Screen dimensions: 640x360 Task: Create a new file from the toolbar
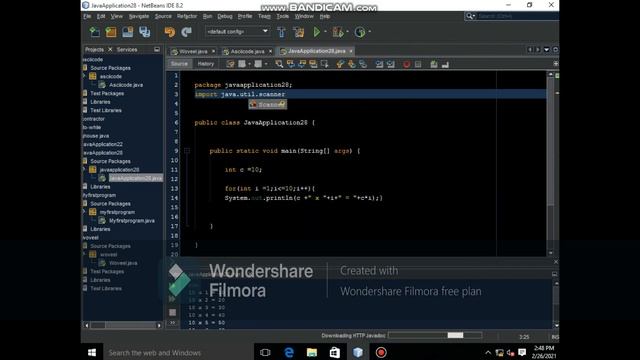point(94,32)
